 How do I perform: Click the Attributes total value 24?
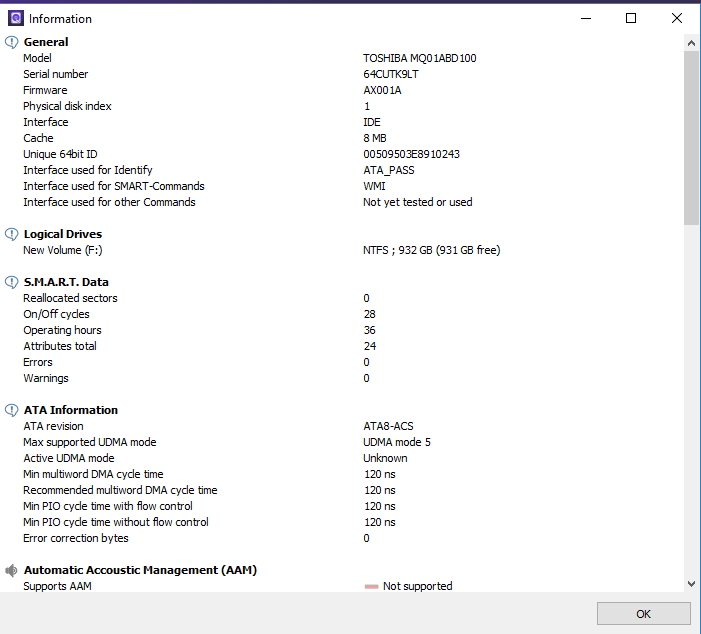tap(370, 346)
